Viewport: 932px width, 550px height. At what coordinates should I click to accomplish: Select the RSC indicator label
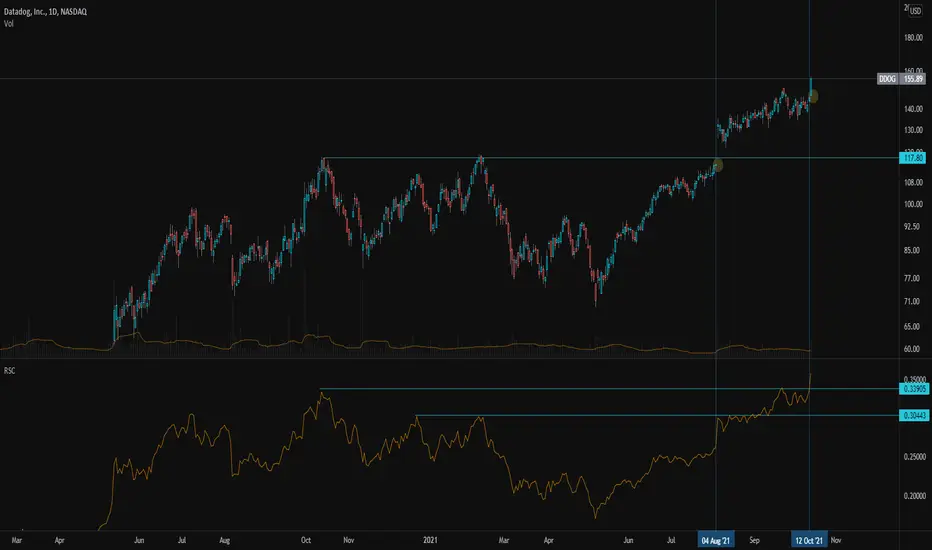click(x=10, y=370)
